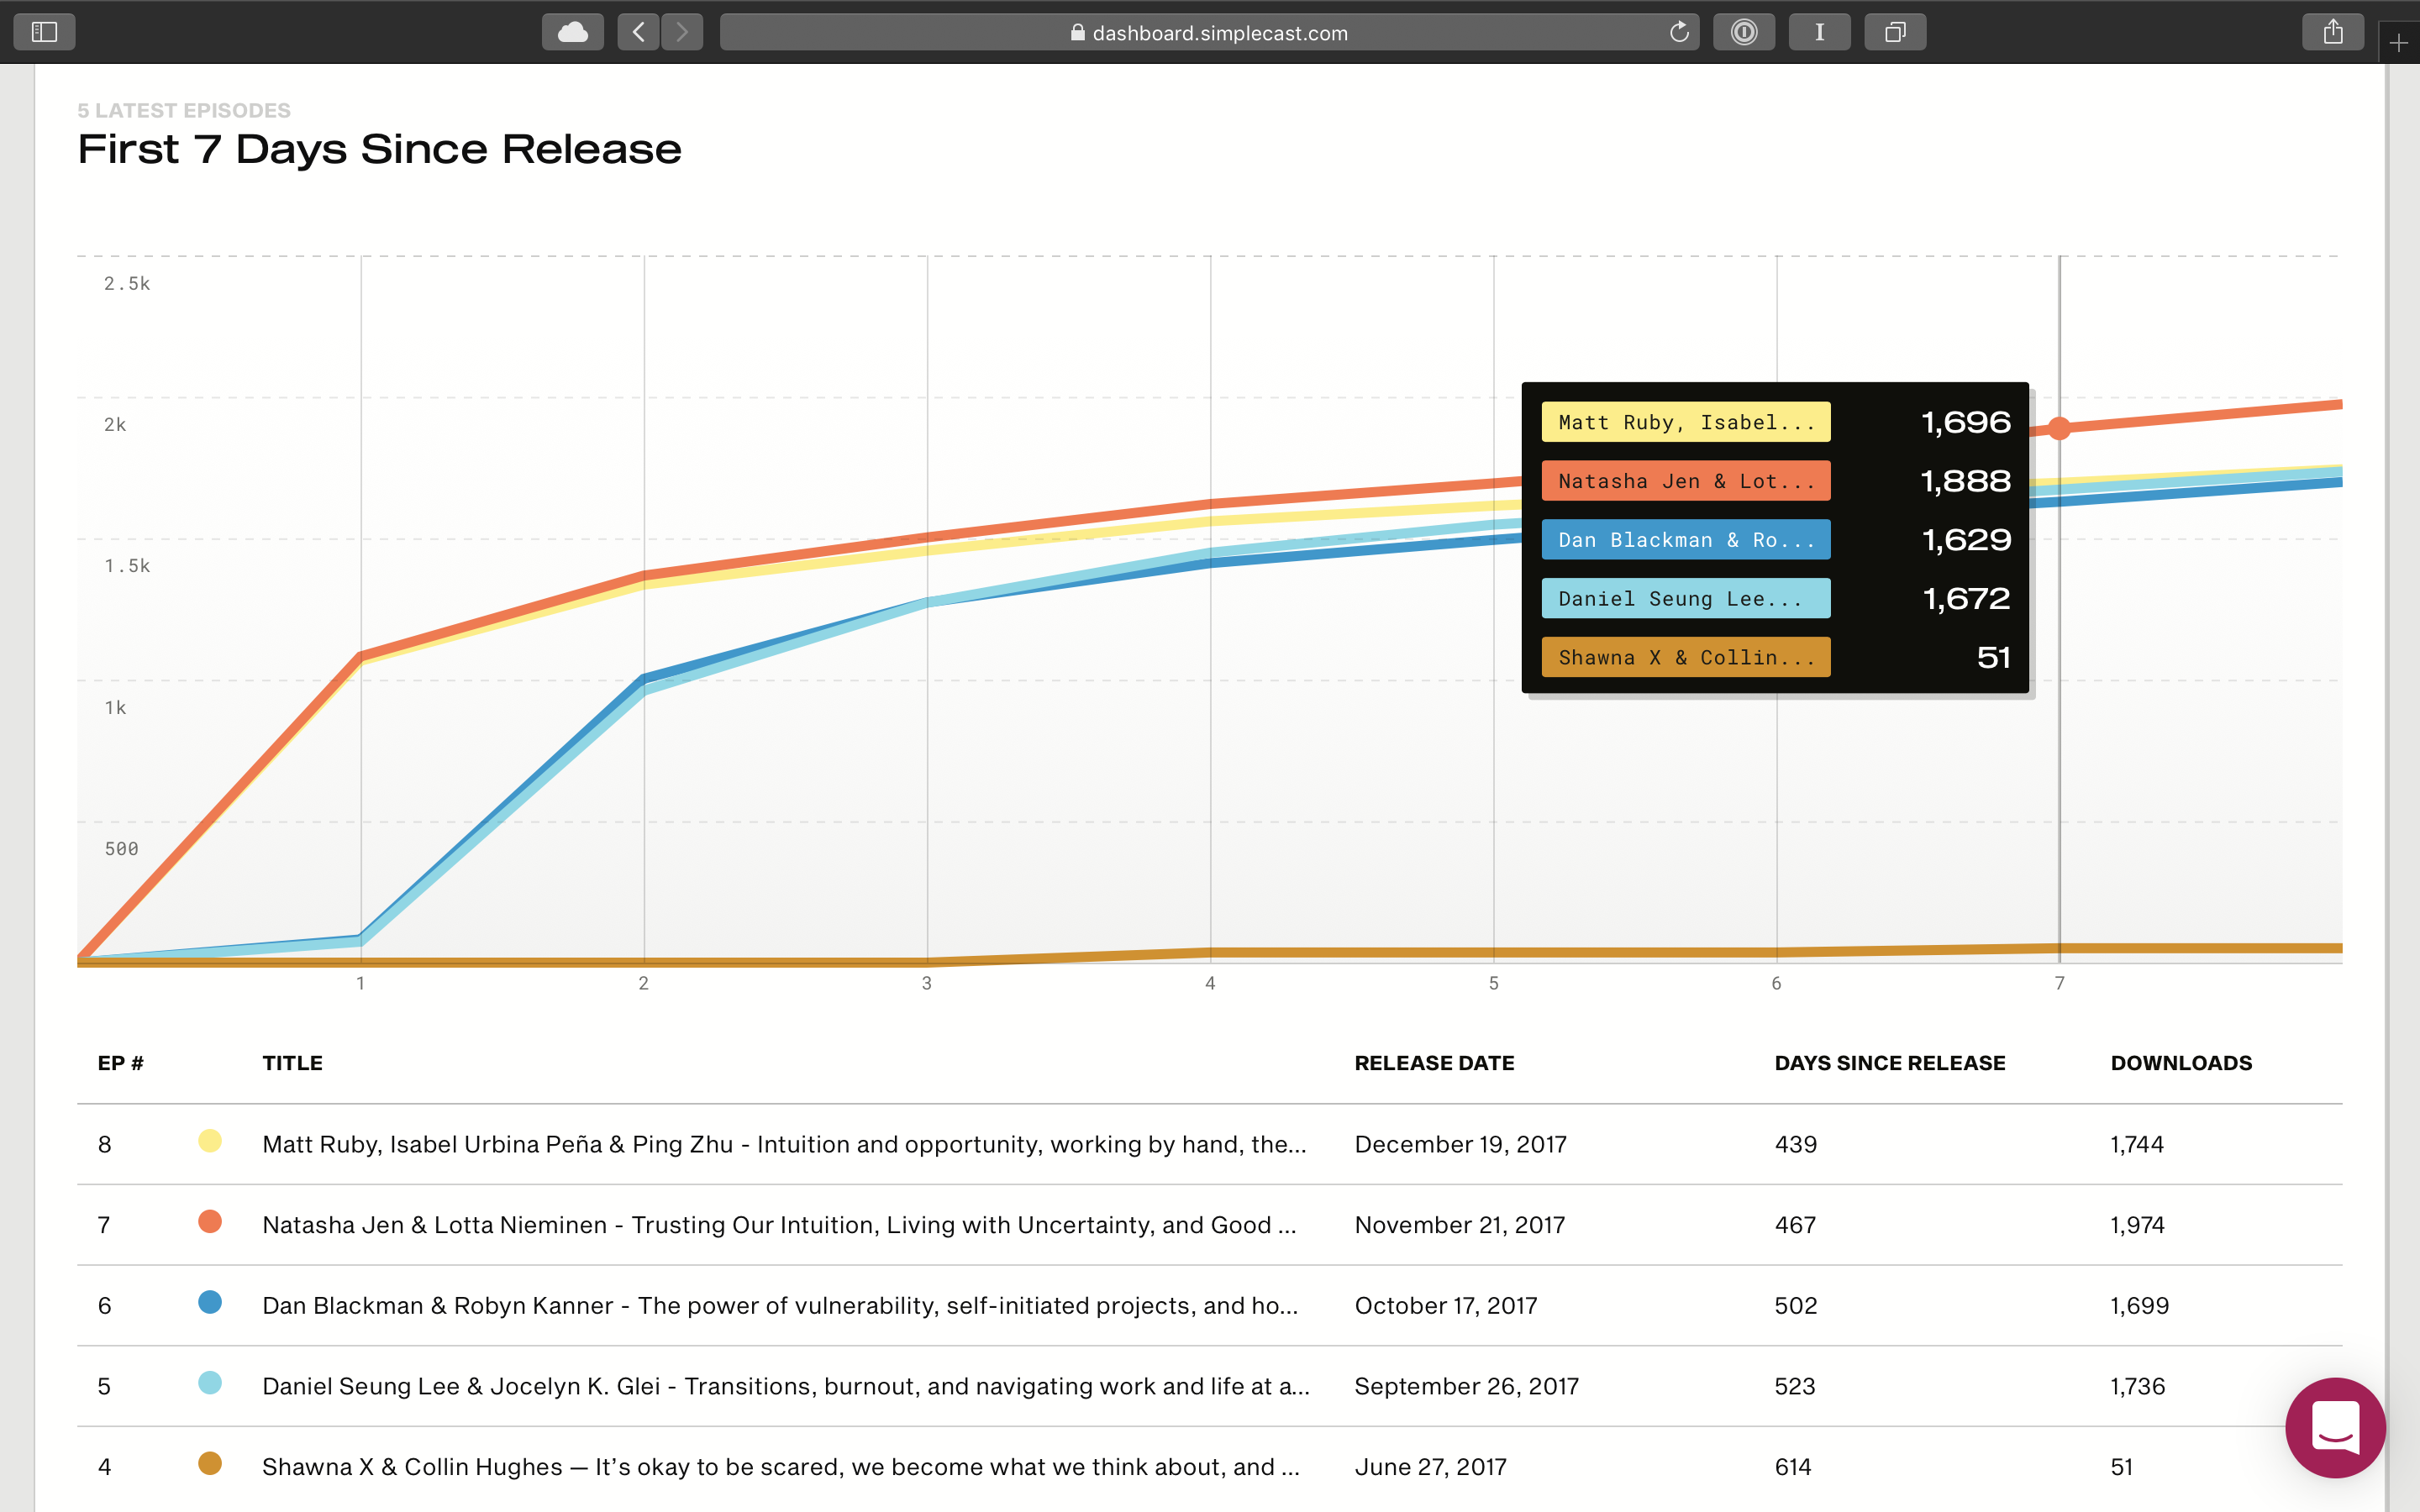Click the Matt Ruby tooltip legend label
Screen dimensions: 2420x1512
pos(1685,422)
